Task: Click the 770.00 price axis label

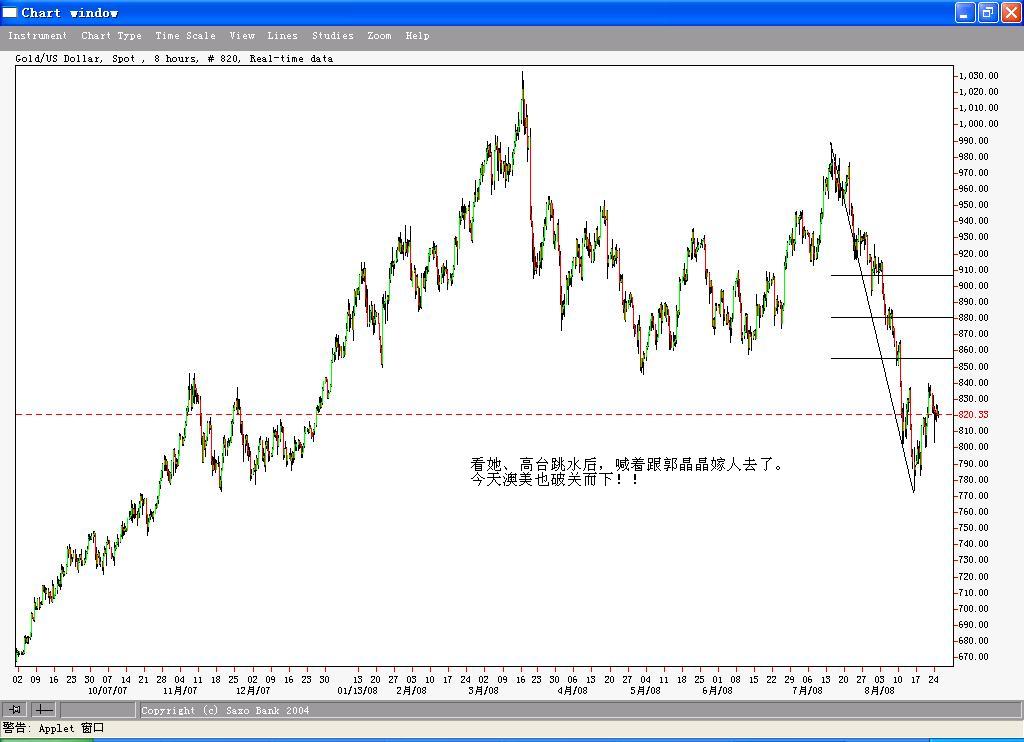Action: (973, 496)
